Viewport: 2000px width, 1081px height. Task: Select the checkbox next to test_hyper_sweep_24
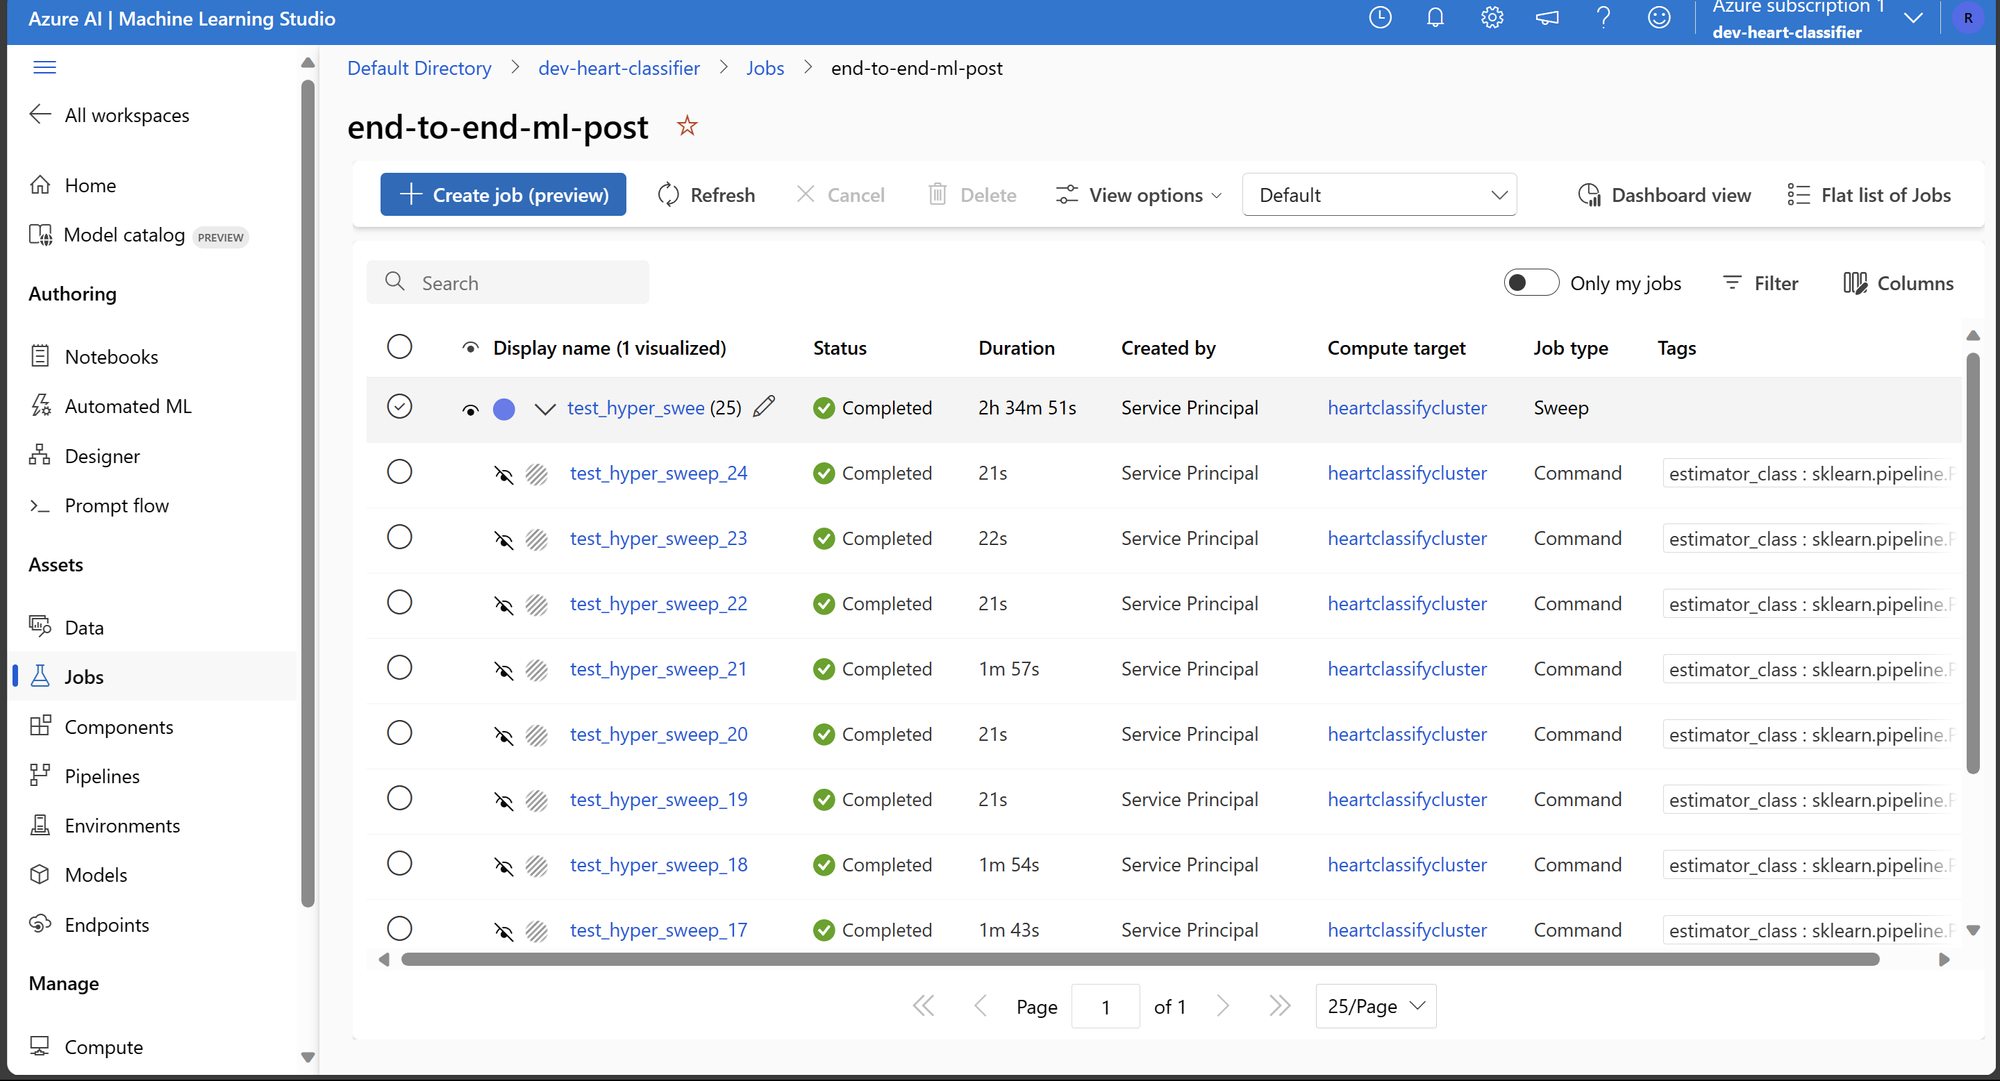pyautogui.click(x=398, y=471)
